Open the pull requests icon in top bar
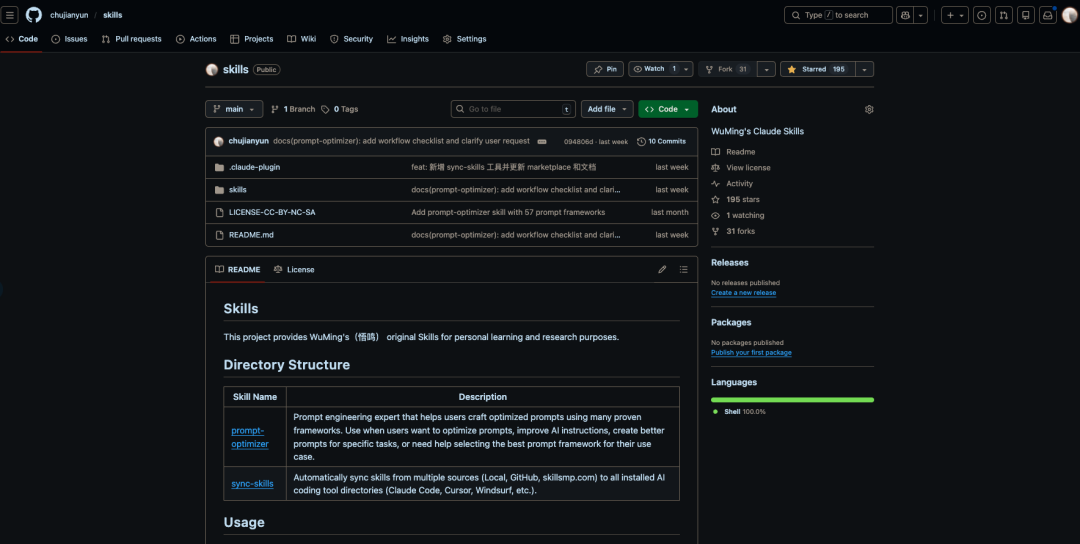 [x=1004, y=14]
